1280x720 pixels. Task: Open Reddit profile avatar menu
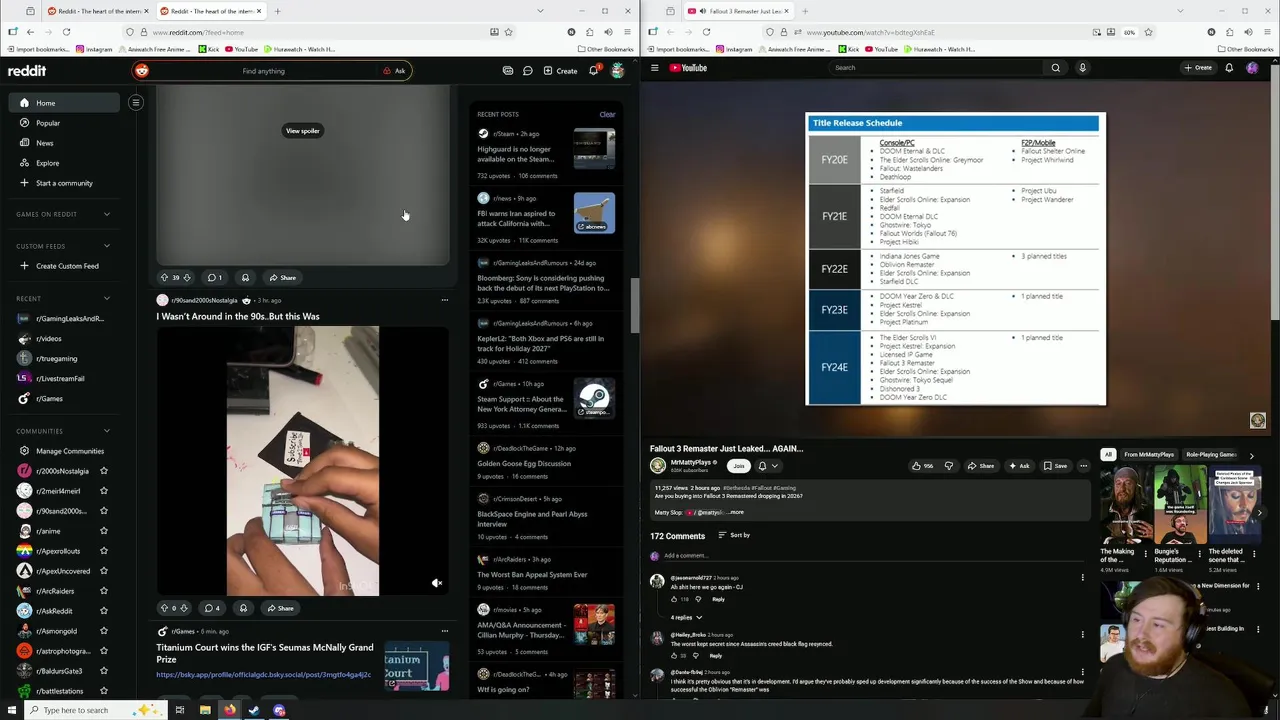pos(618,71)
